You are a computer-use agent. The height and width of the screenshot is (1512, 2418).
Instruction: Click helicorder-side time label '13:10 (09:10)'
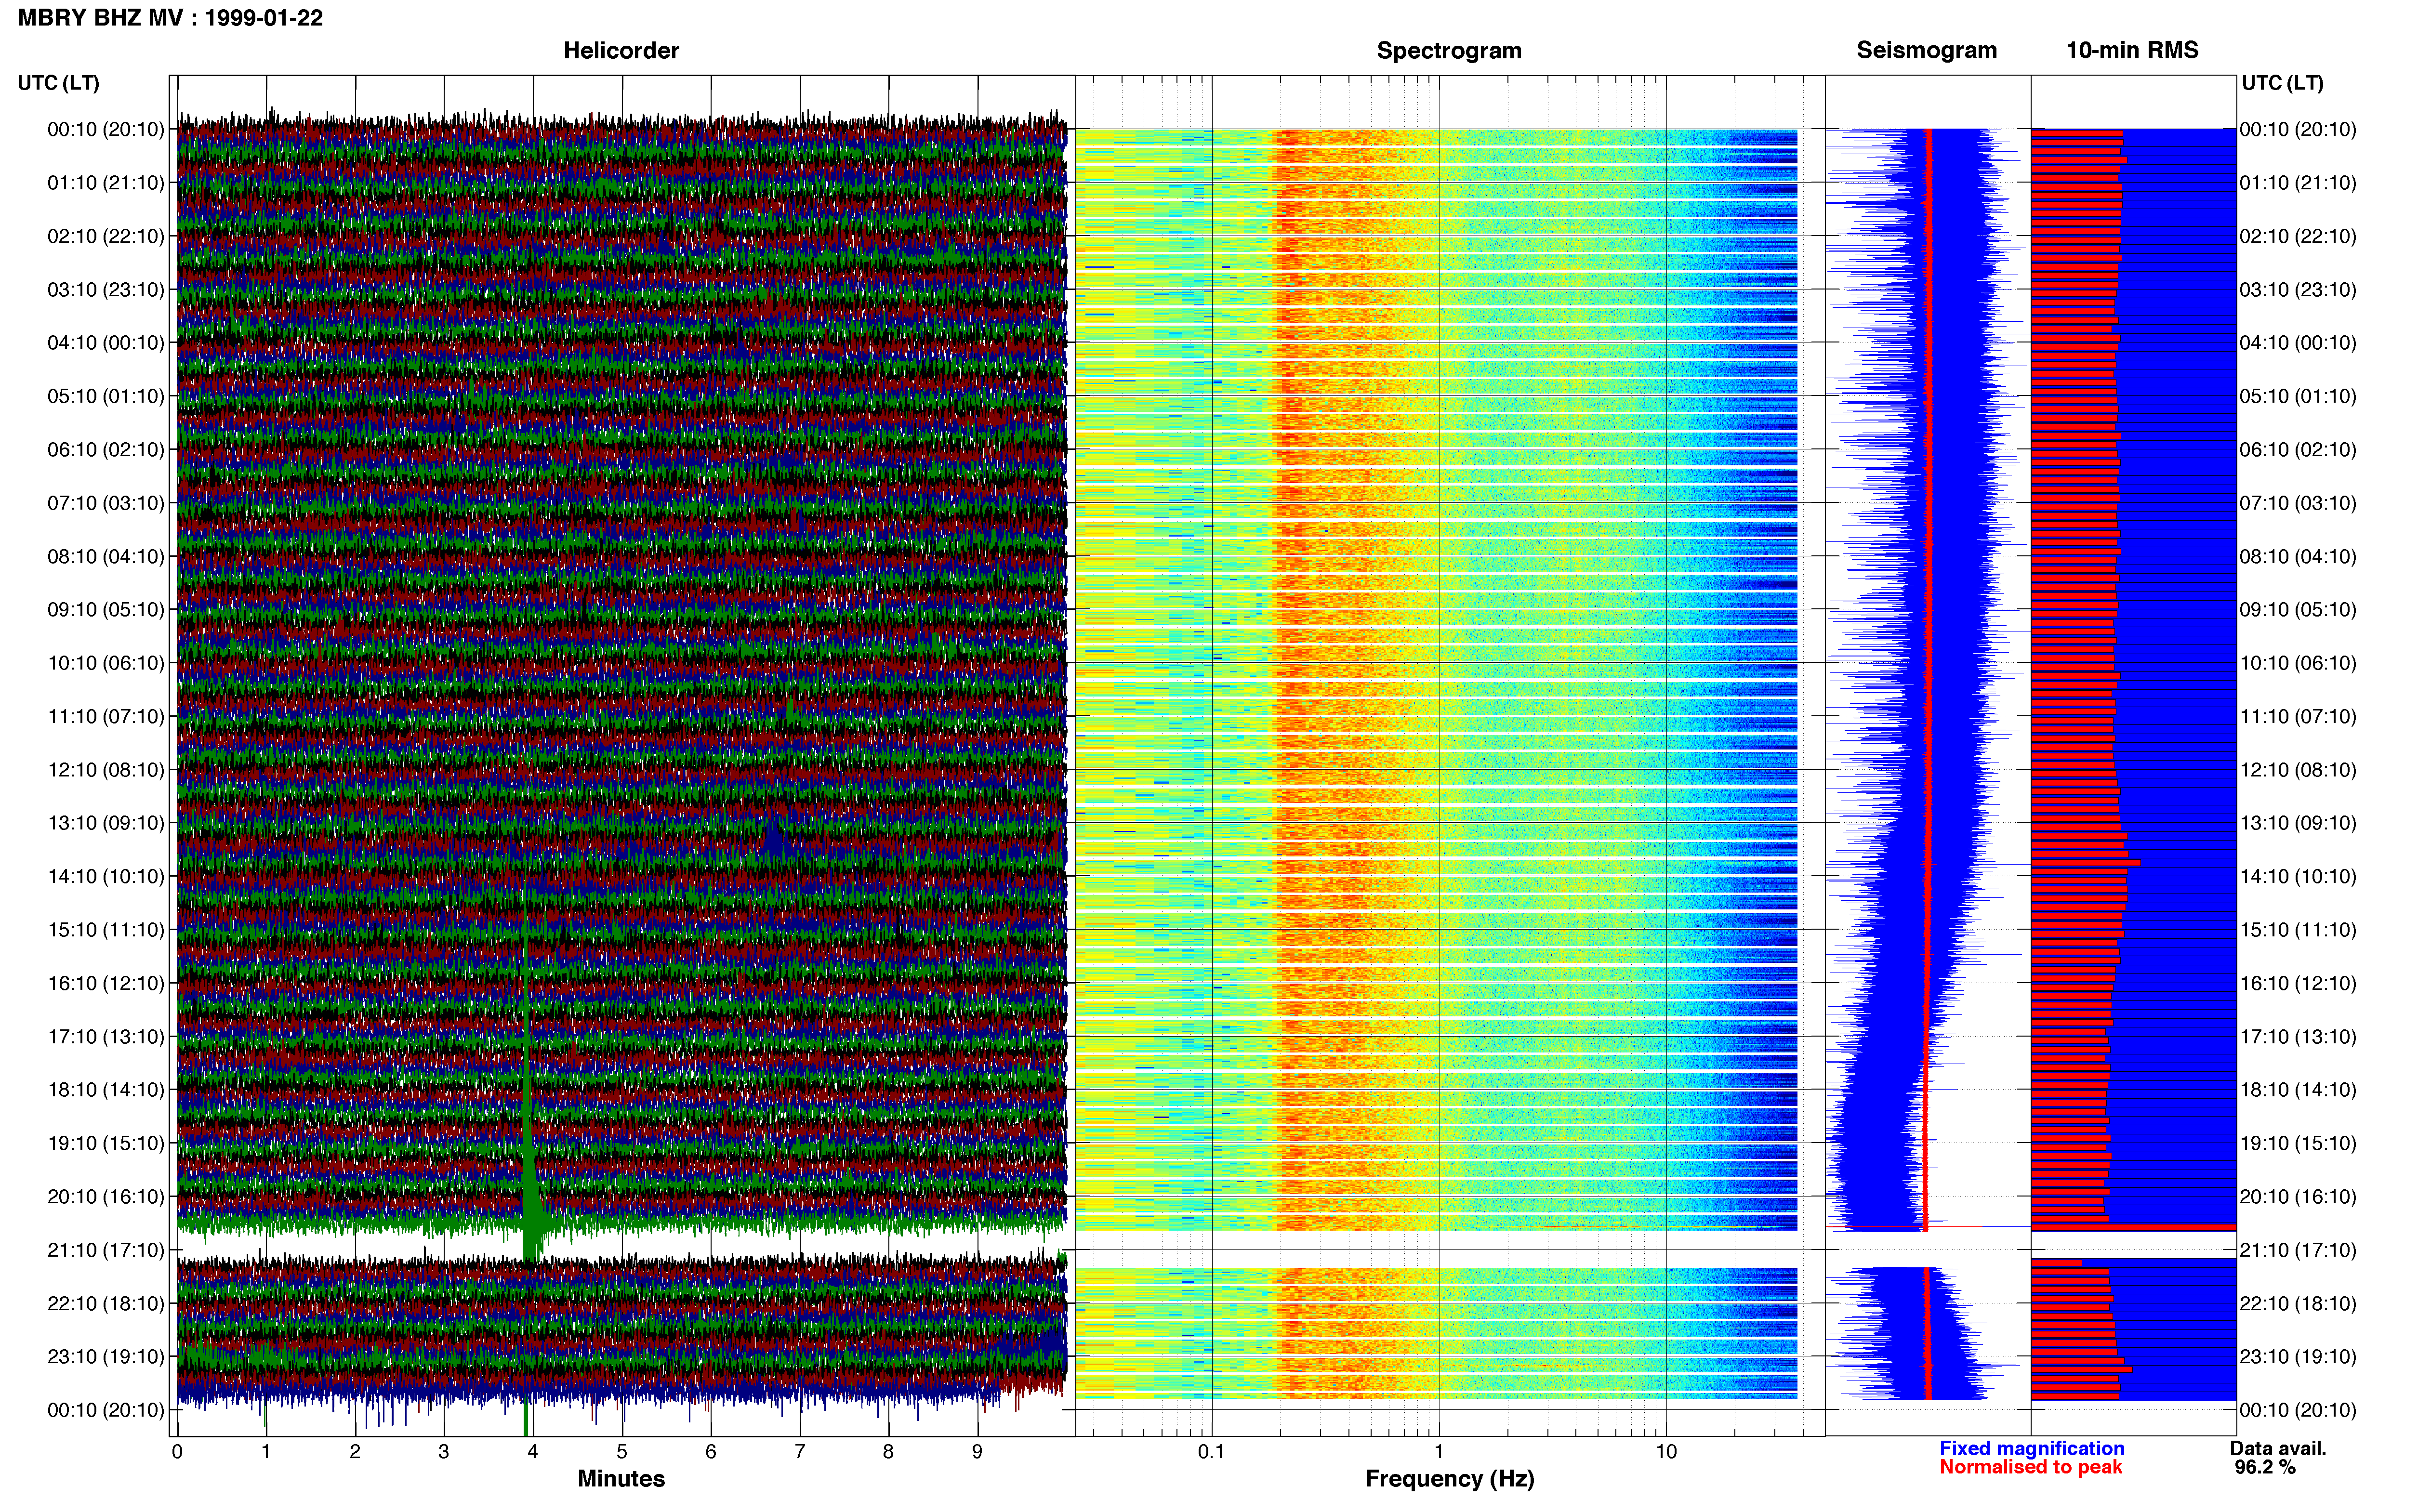pyautogui.click(x=106, y=823)
